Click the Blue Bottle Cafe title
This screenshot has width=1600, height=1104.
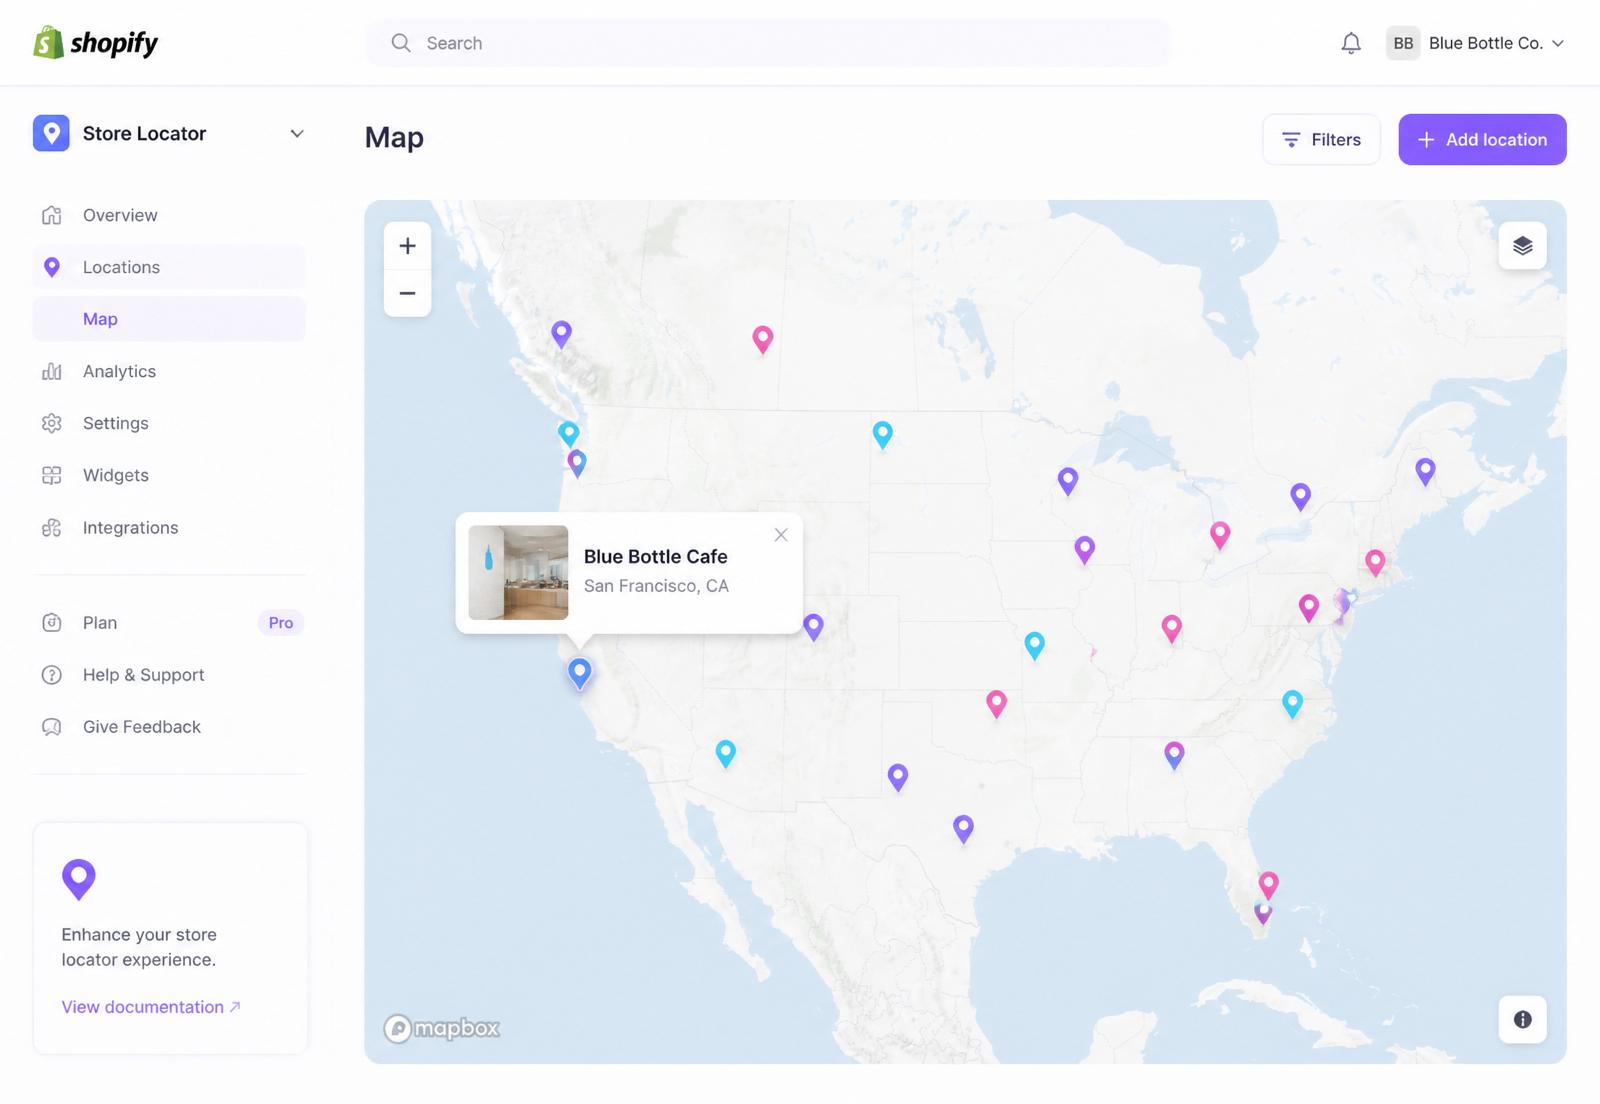click(655, 557)
